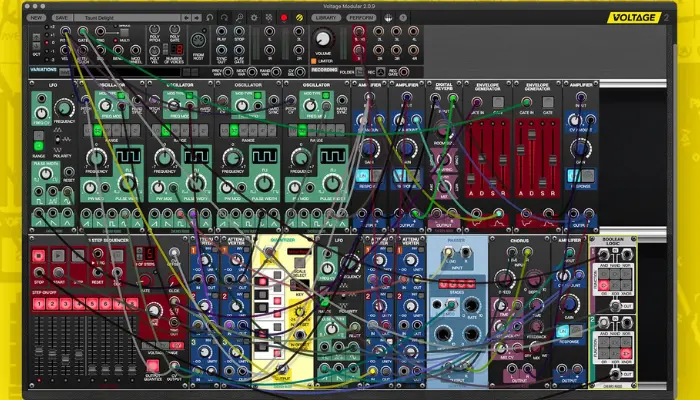
Task: Load previous preset with the left arrow
Action: (x=186, y=18)
